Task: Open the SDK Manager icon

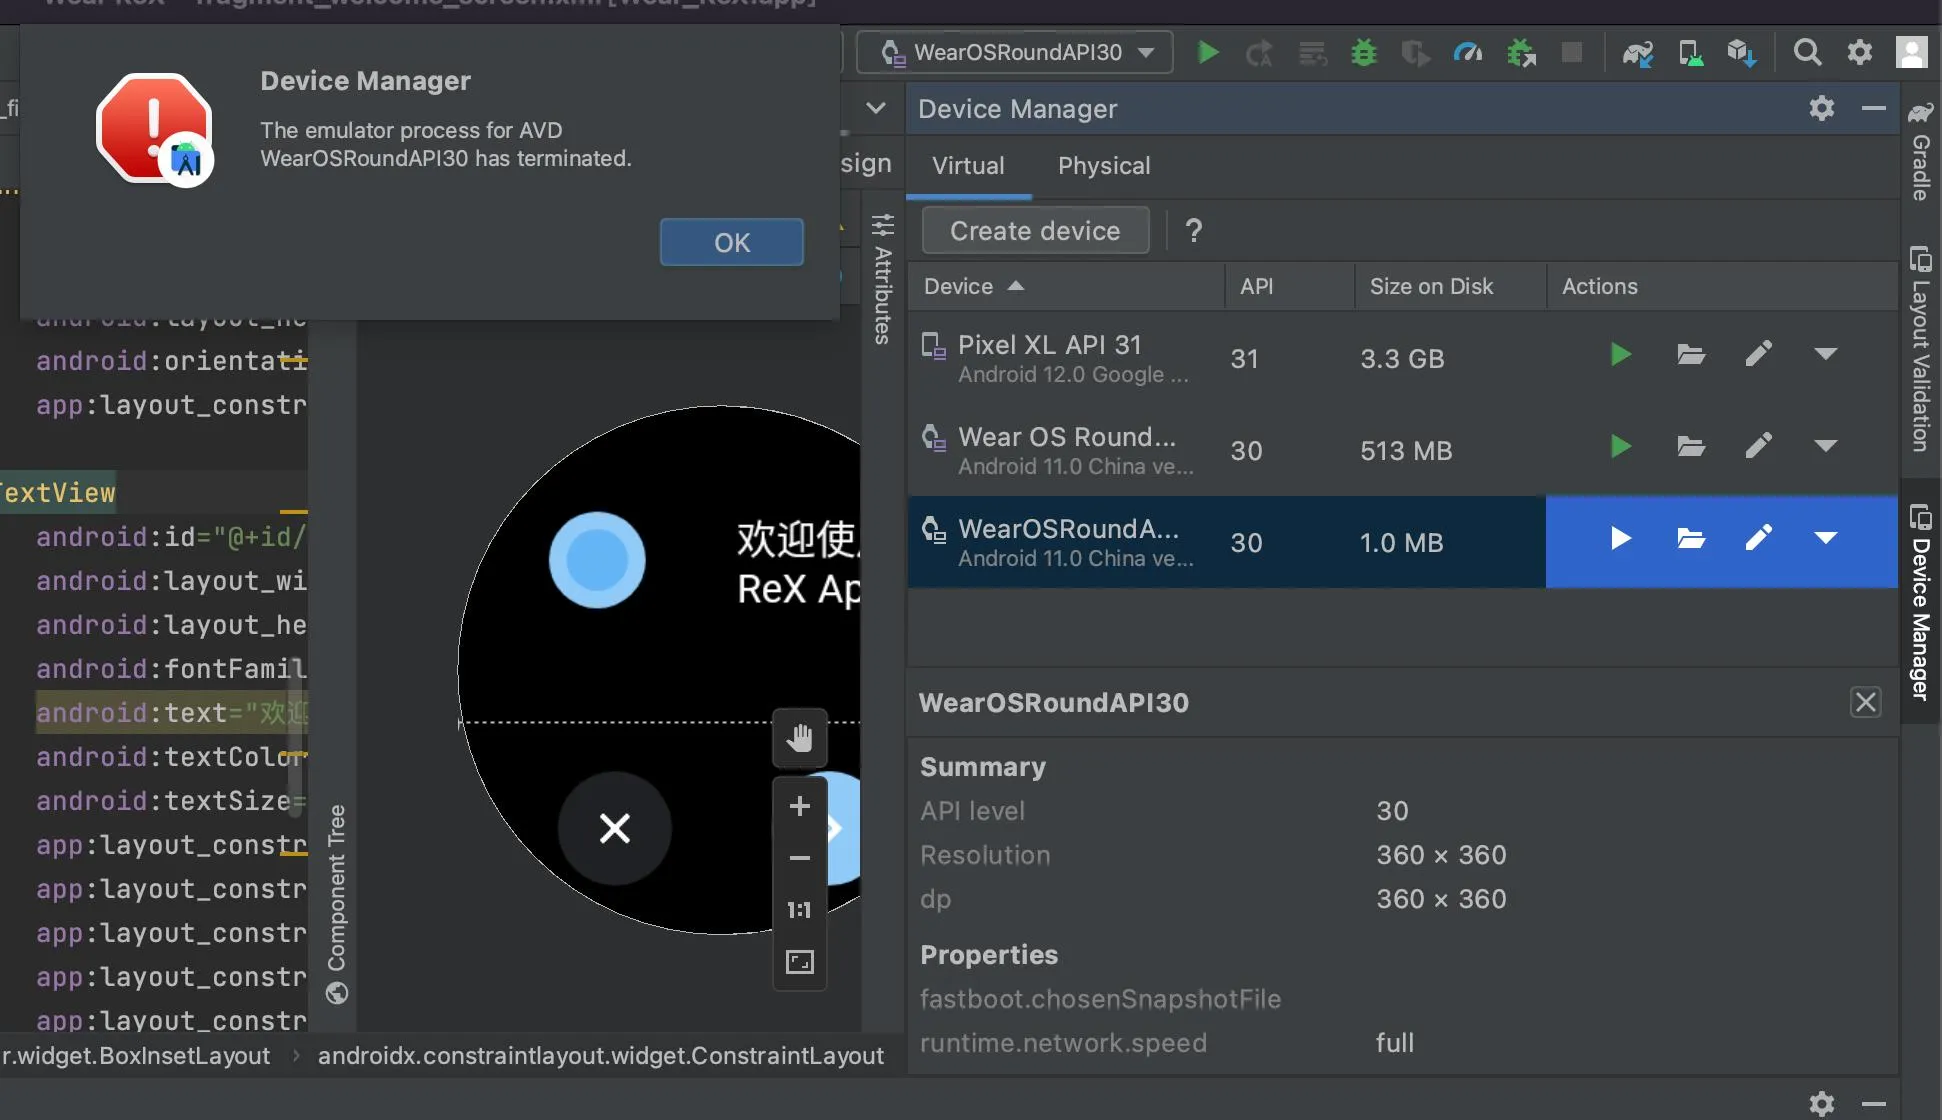Action: point(1741,52)
